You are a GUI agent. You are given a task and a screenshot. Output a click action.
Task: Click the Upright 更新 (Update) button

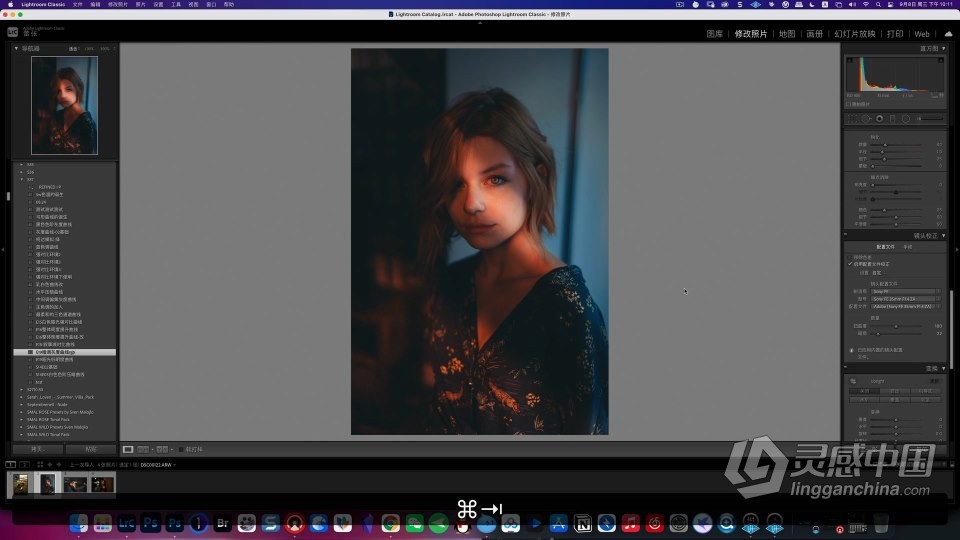tap(934, 381)
